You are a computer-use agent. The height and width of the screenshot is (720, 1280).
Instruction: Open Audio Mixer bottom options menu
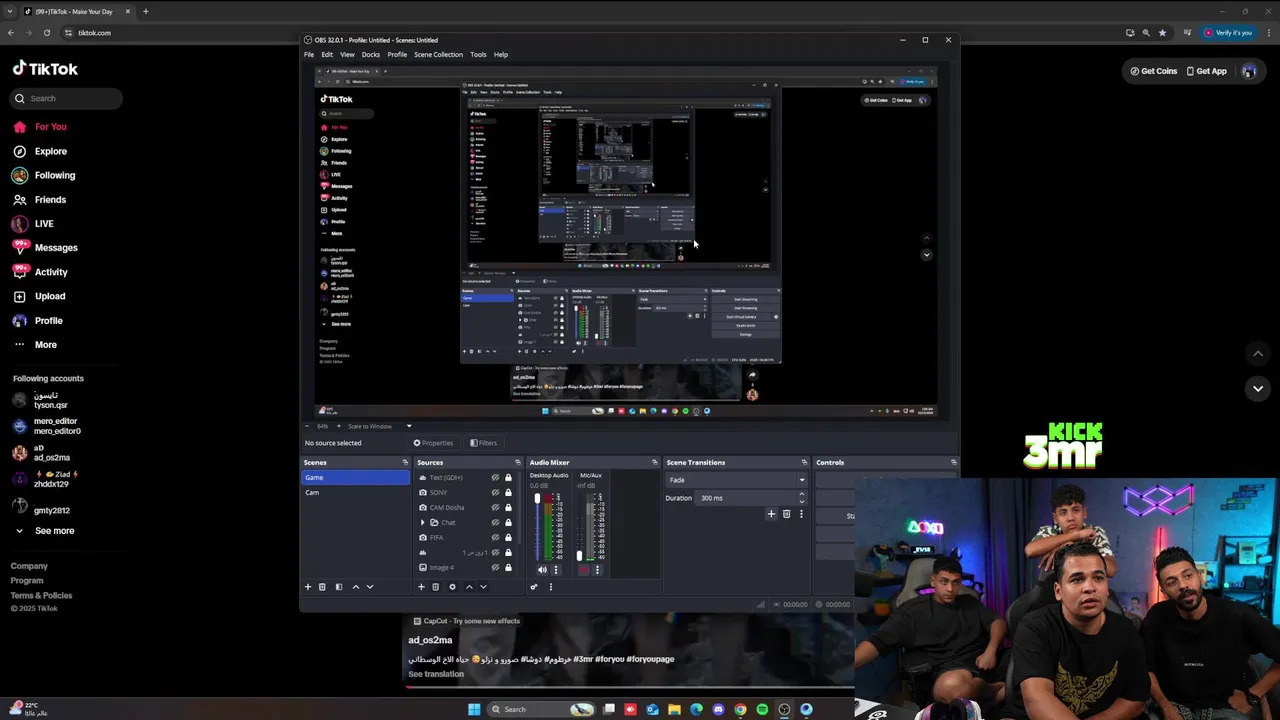click(550, 587)
